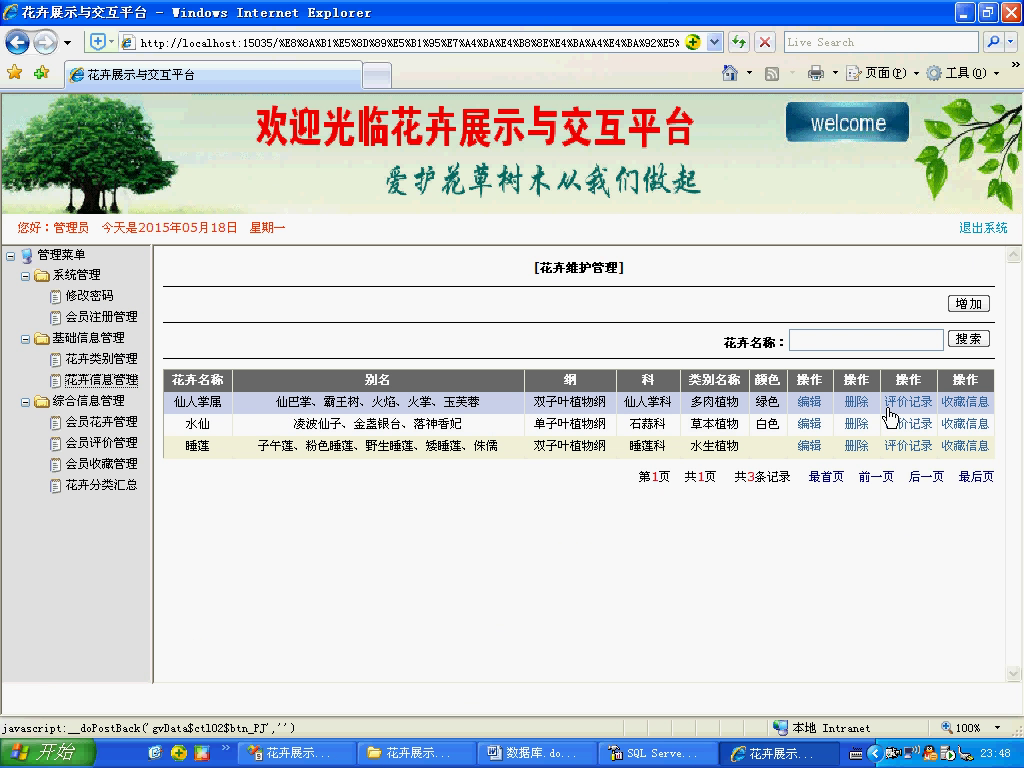Click the 系统管理 folder icon
The height and width of the screenshot is (768, 1024).
coord(42,276)
